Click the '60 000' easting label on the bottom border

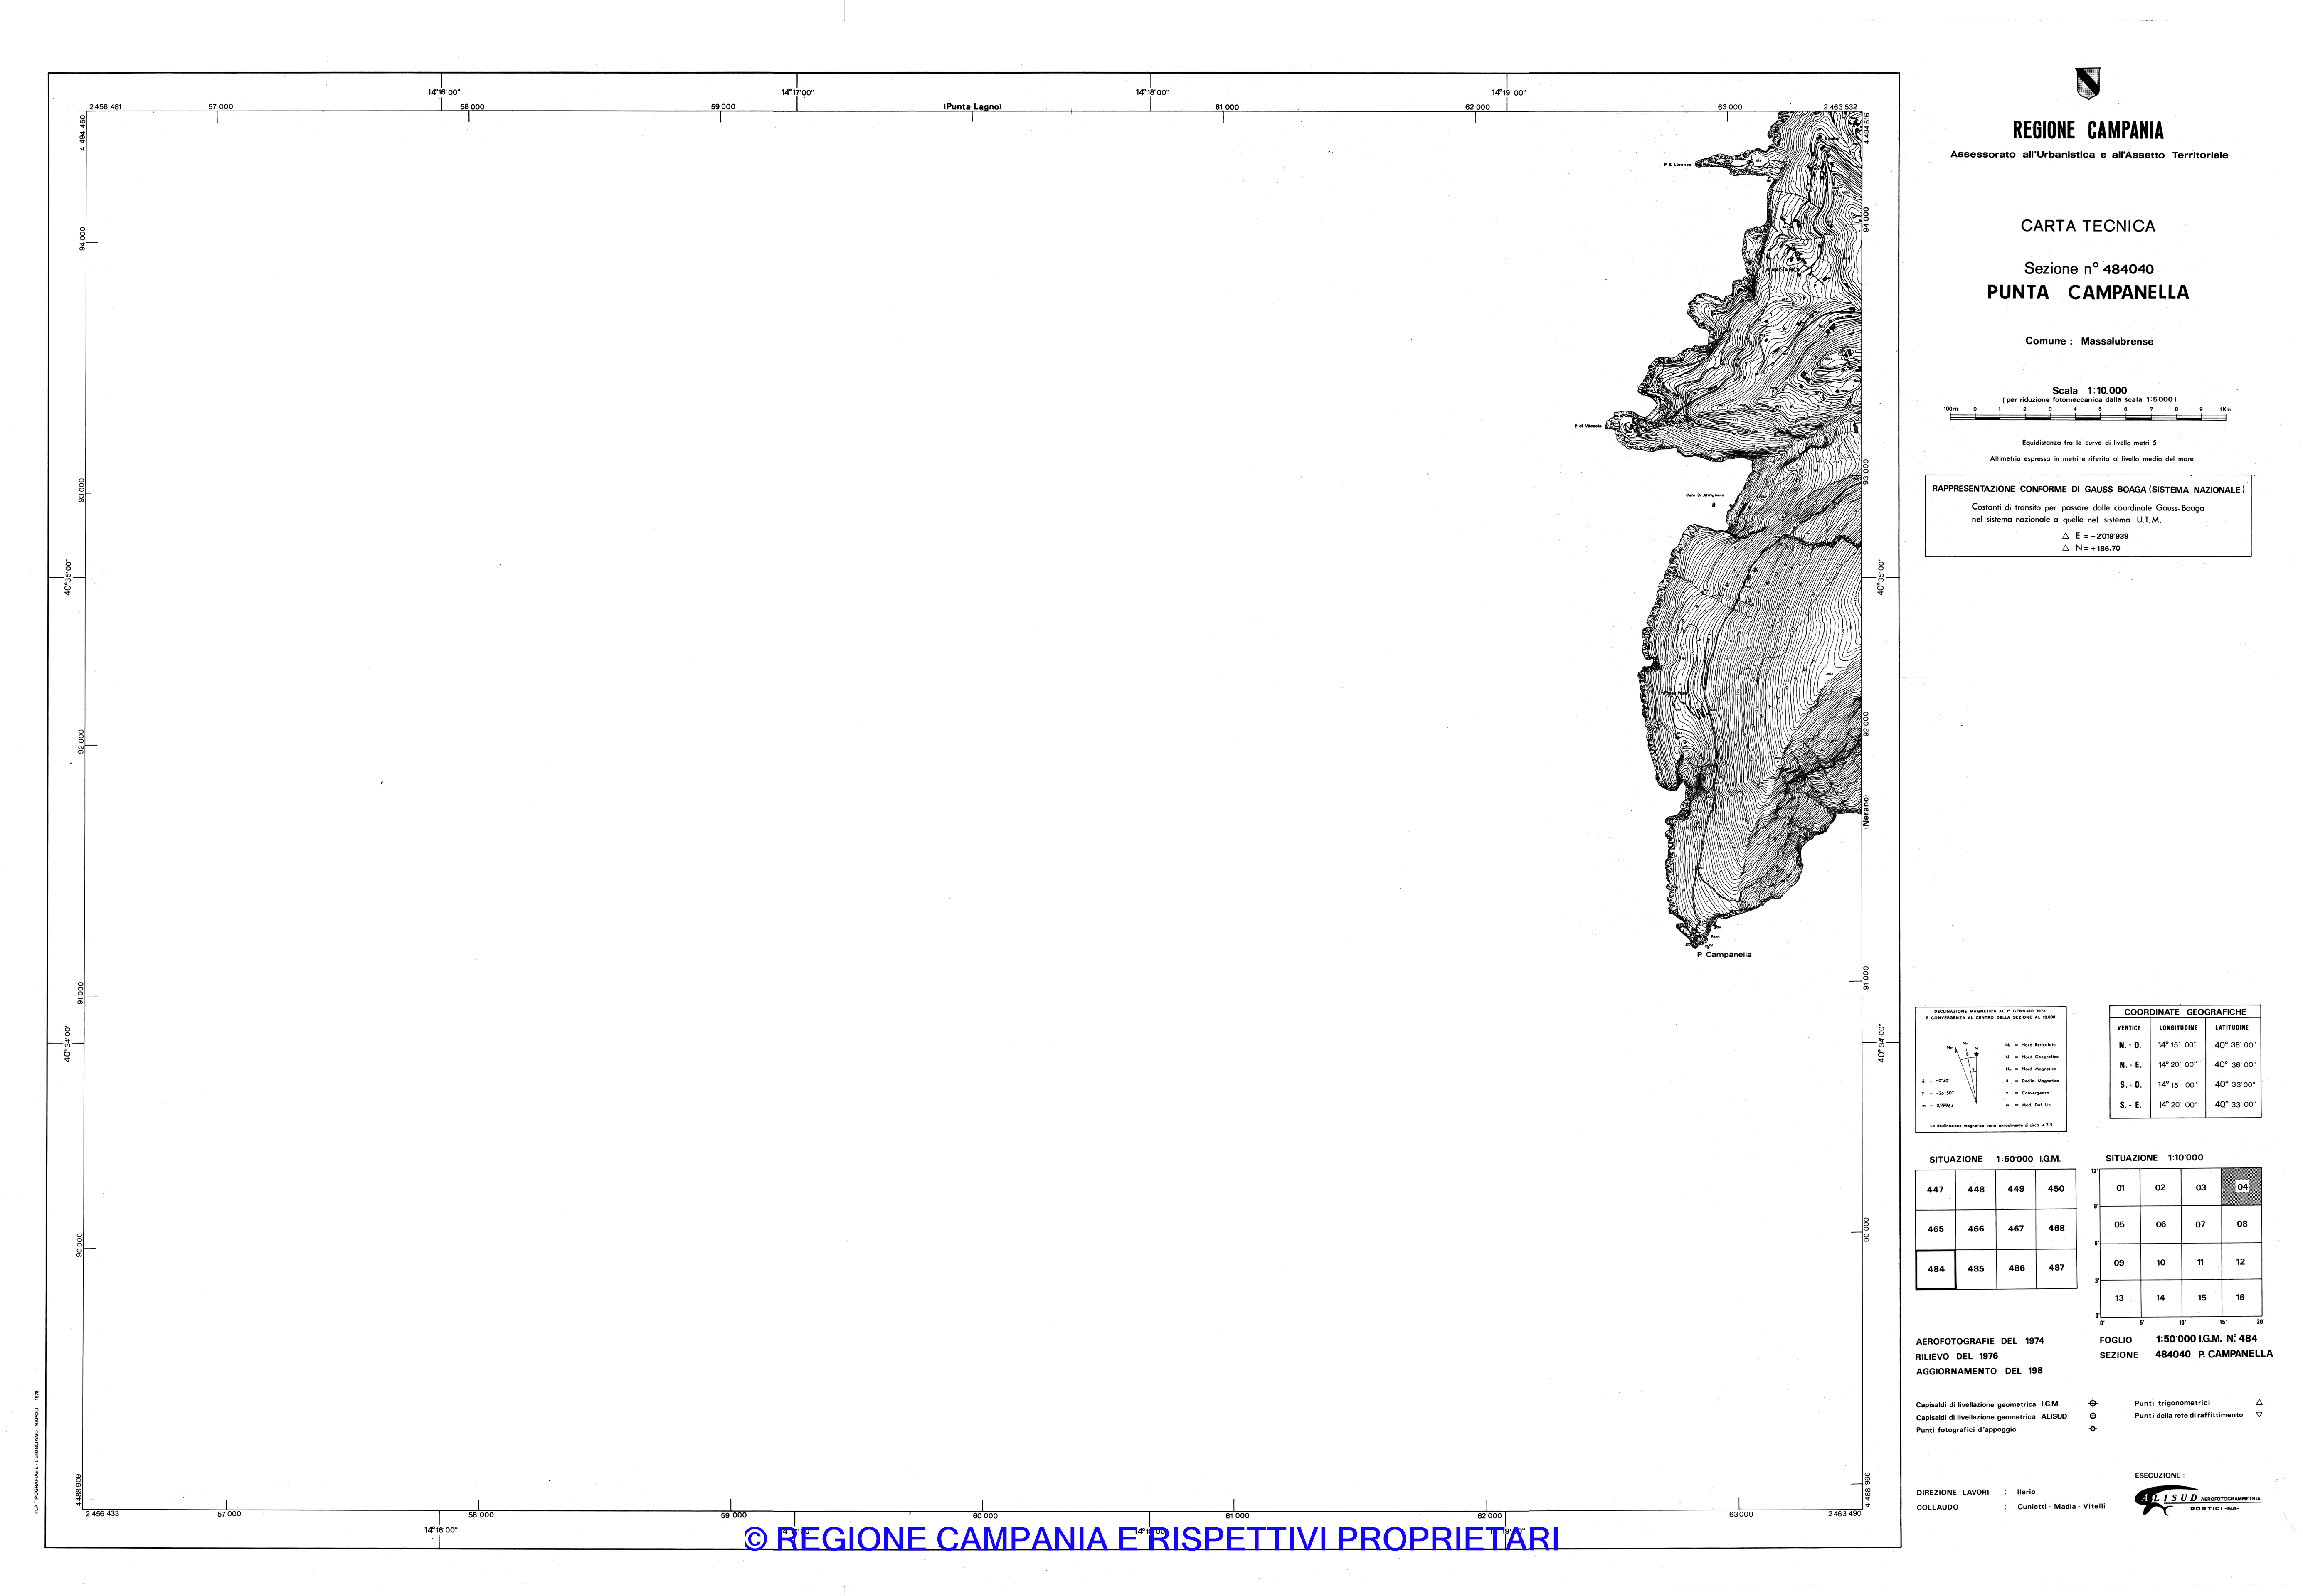pyautogui.click(x=985, y=1516)
